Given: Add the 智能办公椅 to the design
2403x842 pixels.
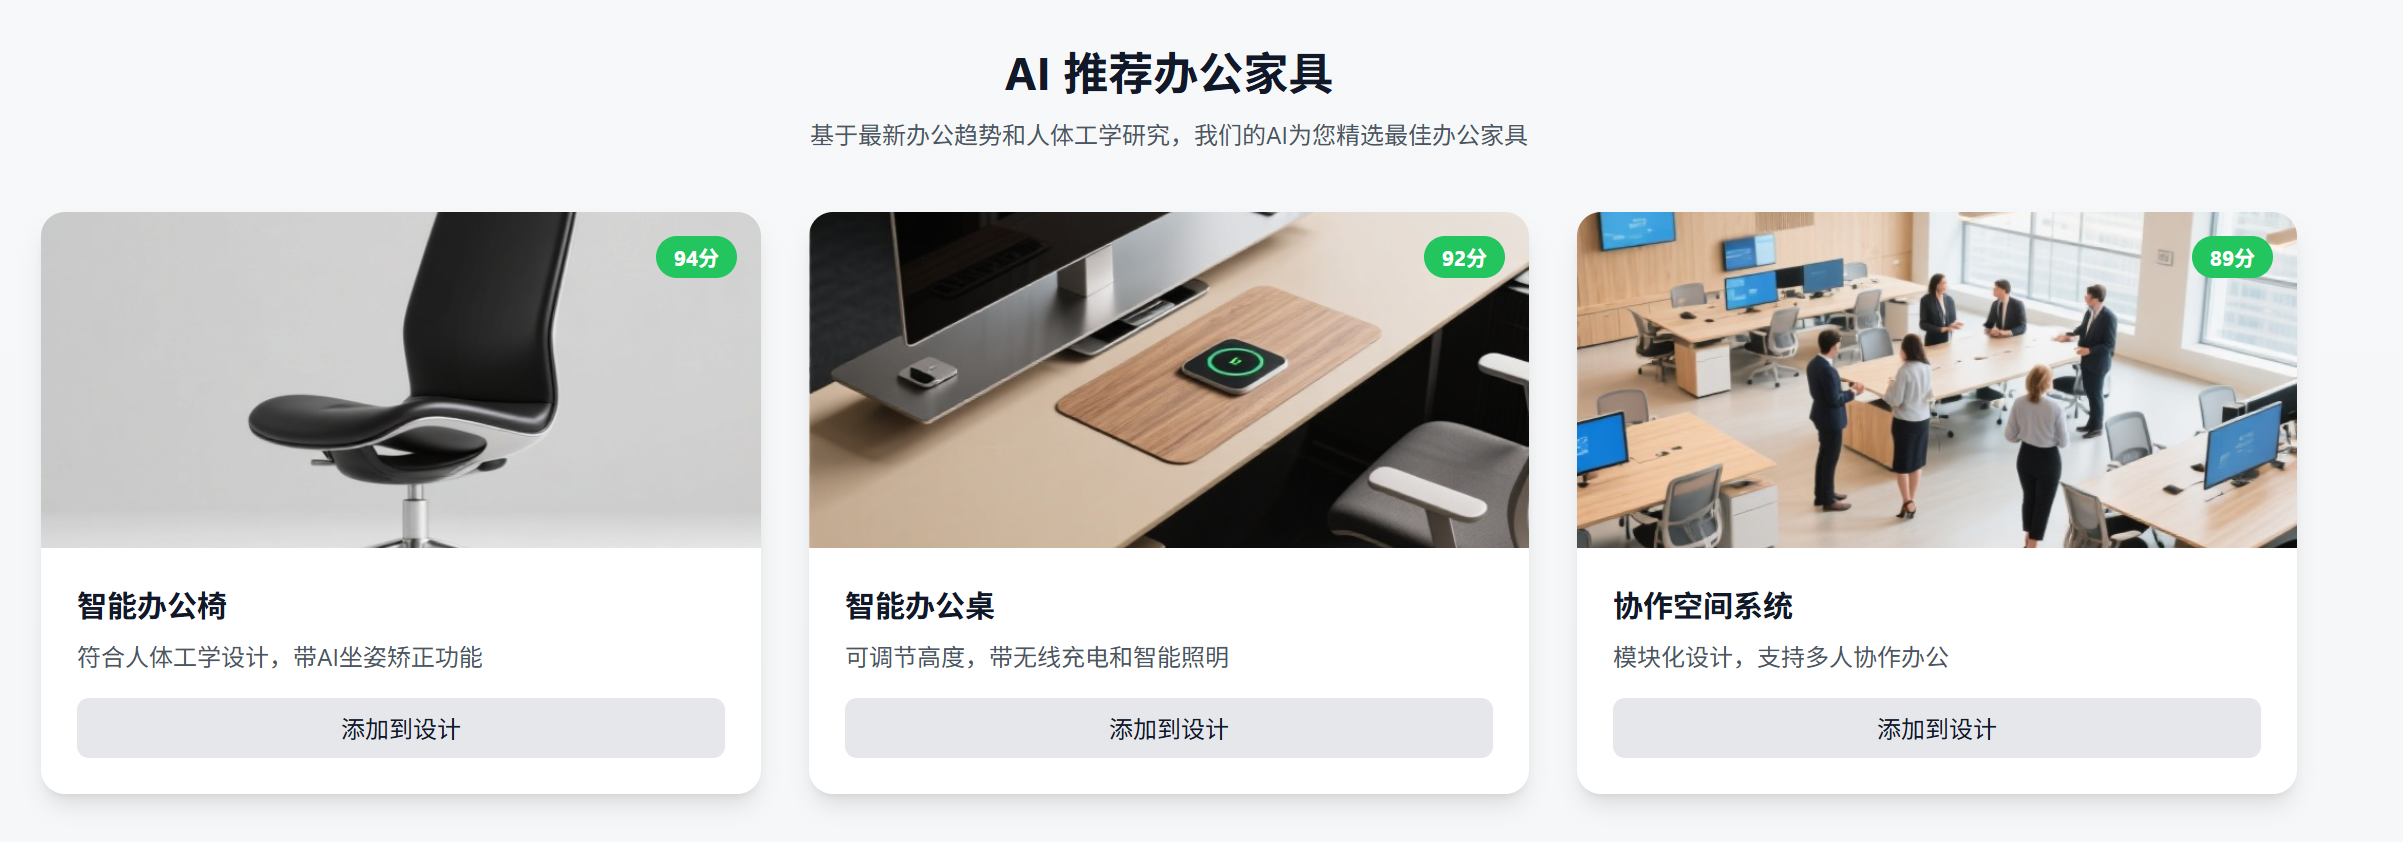Looking at the screenshot, I should tap(400, 728).
